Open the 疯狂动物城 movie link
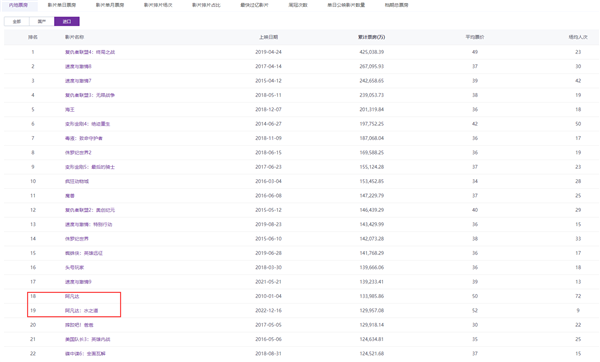 pyautogui.click(x=77, y=181)
